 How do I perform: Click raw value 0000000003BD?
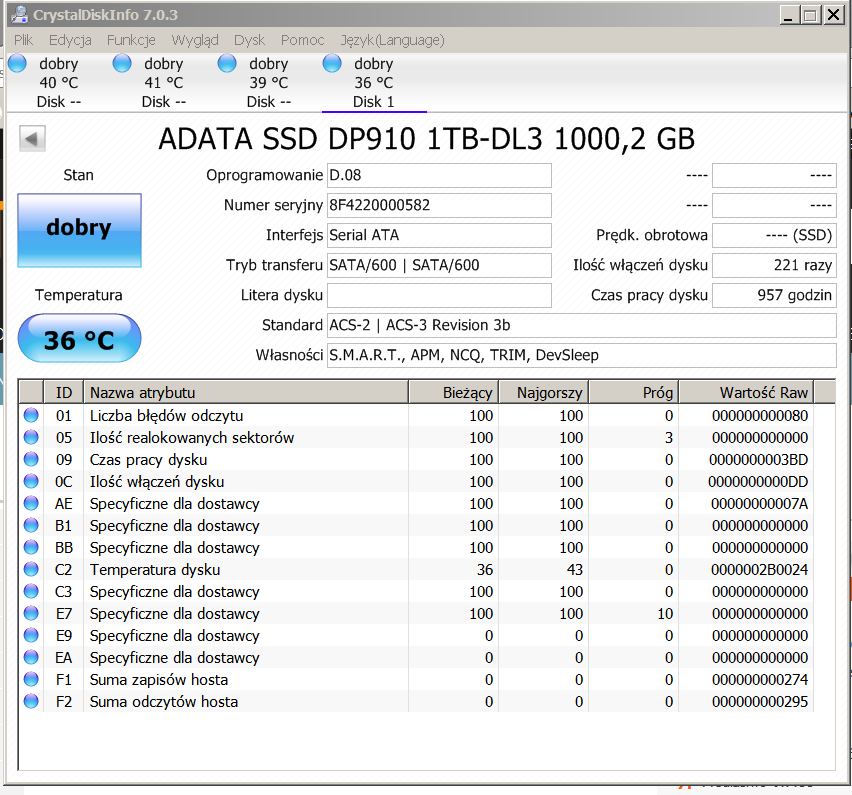click(759, 460)
